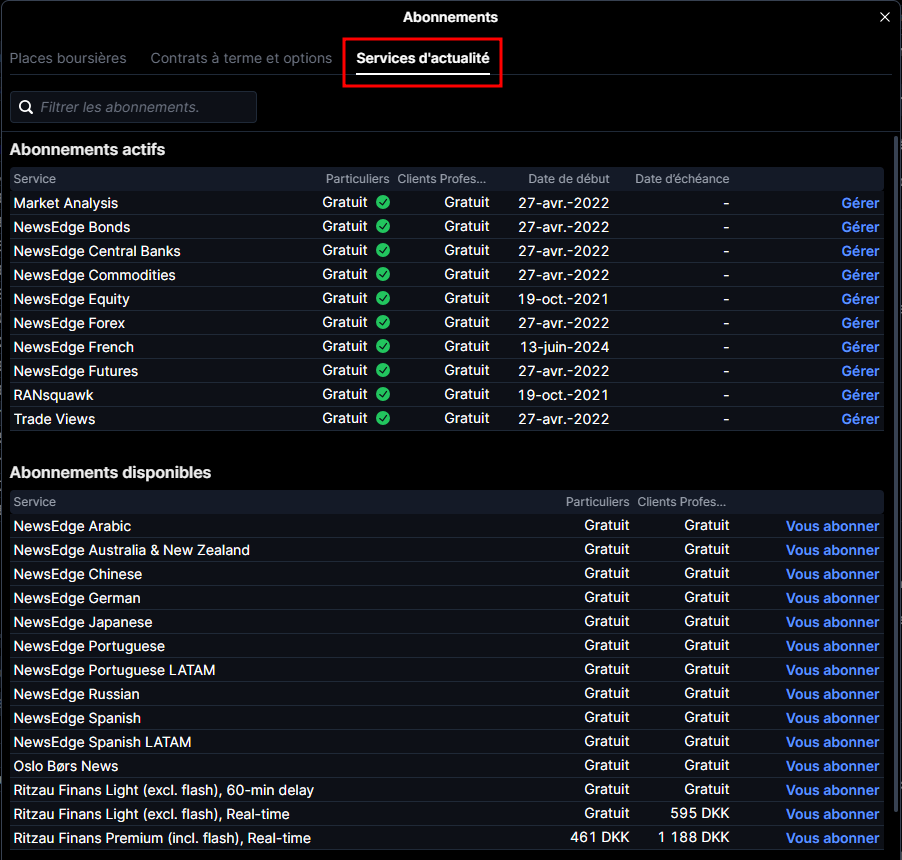This screenshot has width=902, height=860.
Task: Click Gérer for NewsEdge French
Action: pyautogui.click(x=860, y=347)
